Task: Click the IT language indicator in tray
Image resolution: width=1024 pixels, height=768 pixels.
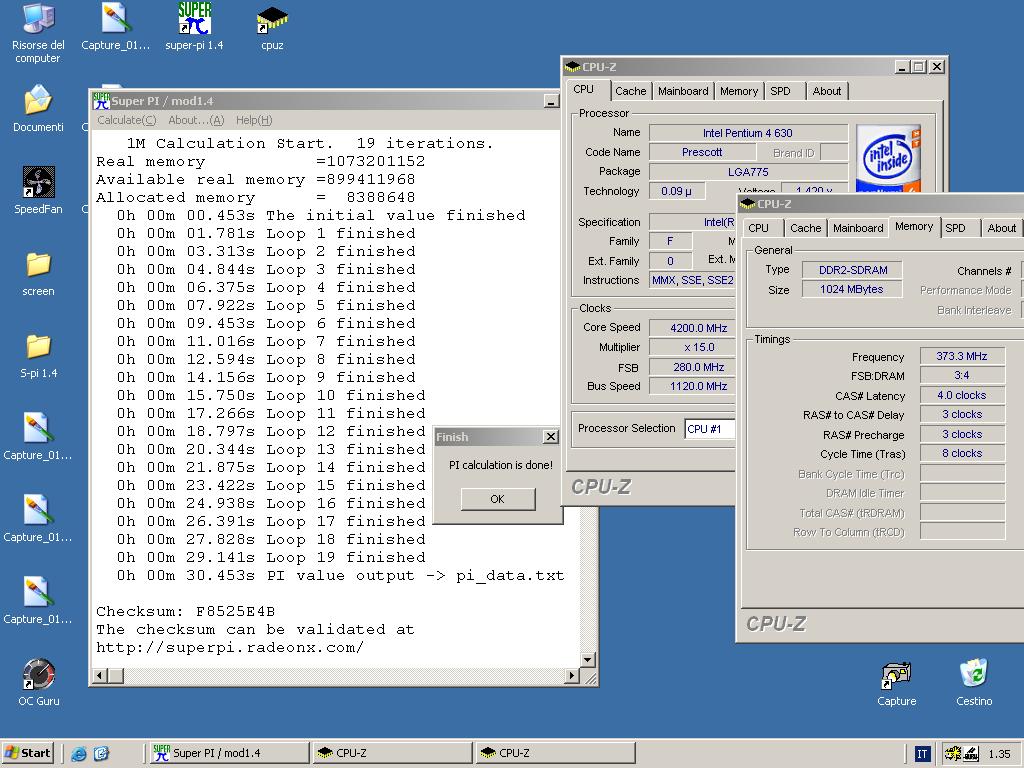Action: (921, 754)
